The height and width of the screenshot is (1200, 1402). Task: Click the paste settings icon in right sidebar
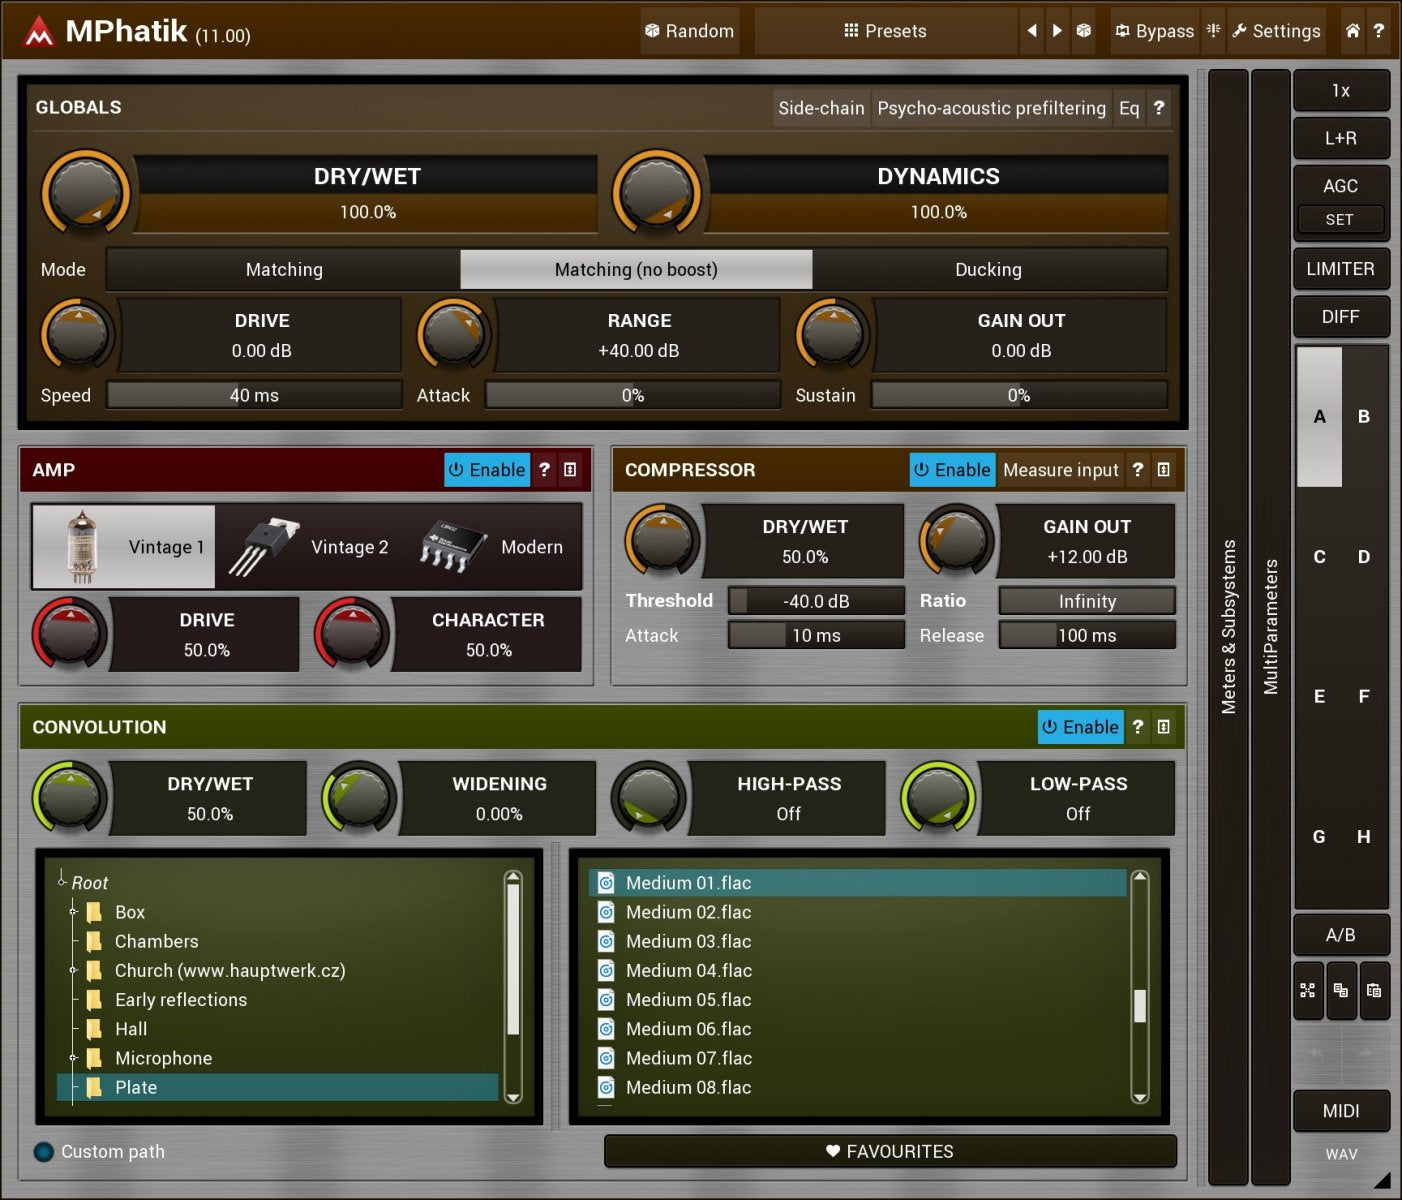pos(1375,991)
